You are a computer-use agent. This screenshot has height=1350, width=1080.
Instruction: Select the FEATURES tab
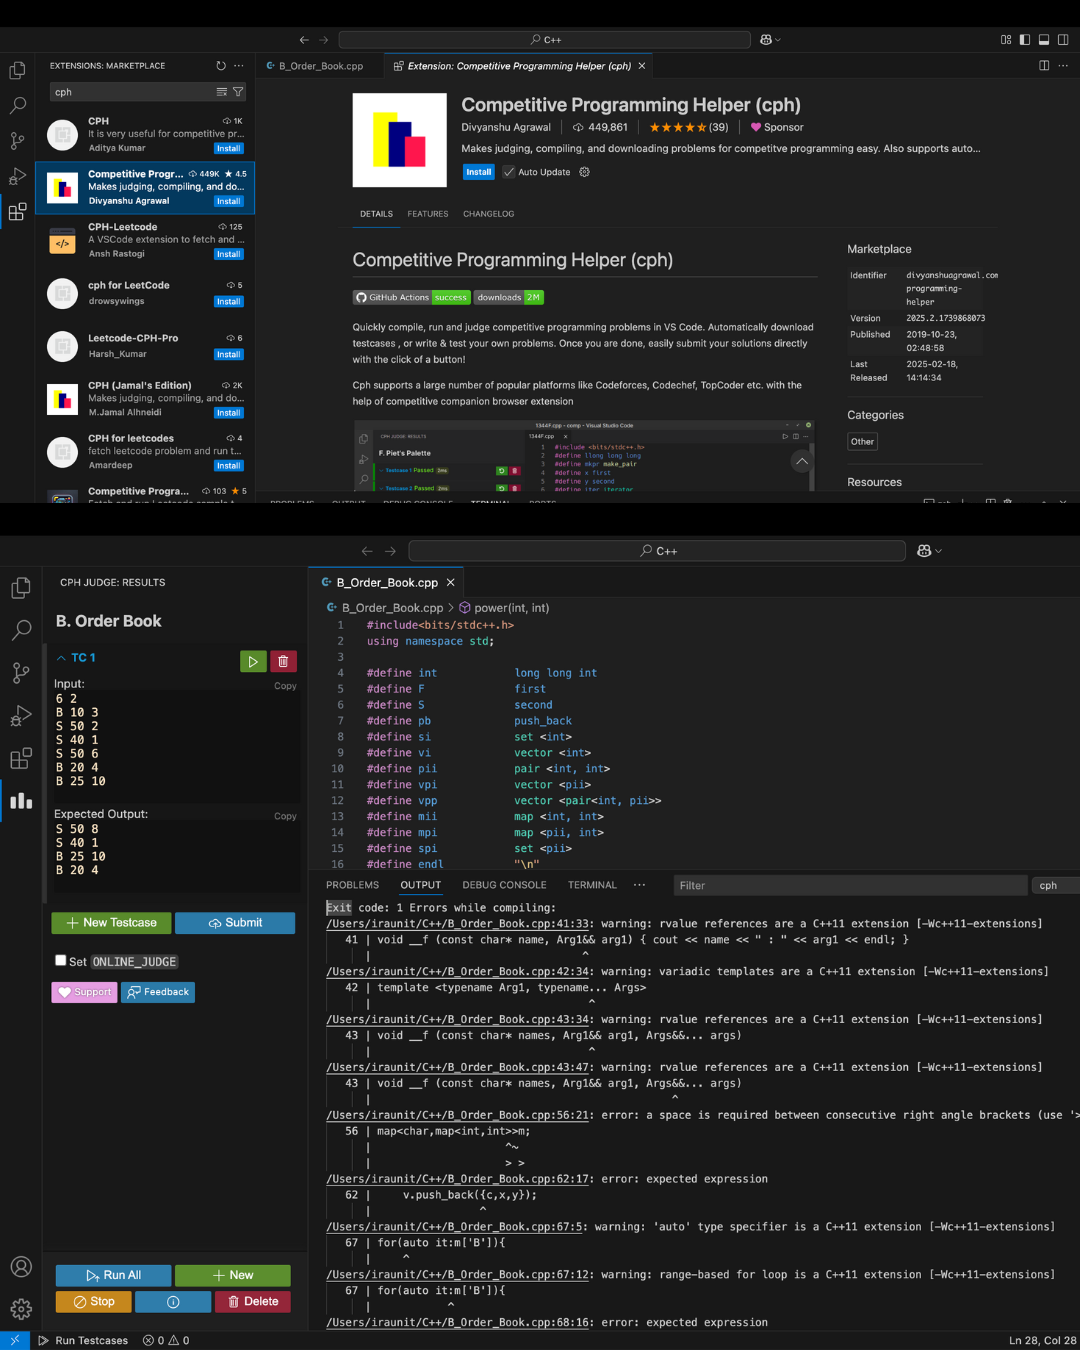(428, 214)
